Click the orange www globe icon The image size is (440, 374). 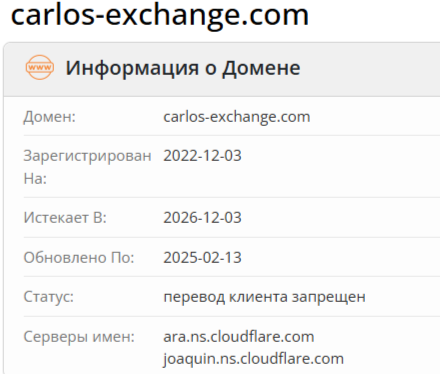point(40,67)
